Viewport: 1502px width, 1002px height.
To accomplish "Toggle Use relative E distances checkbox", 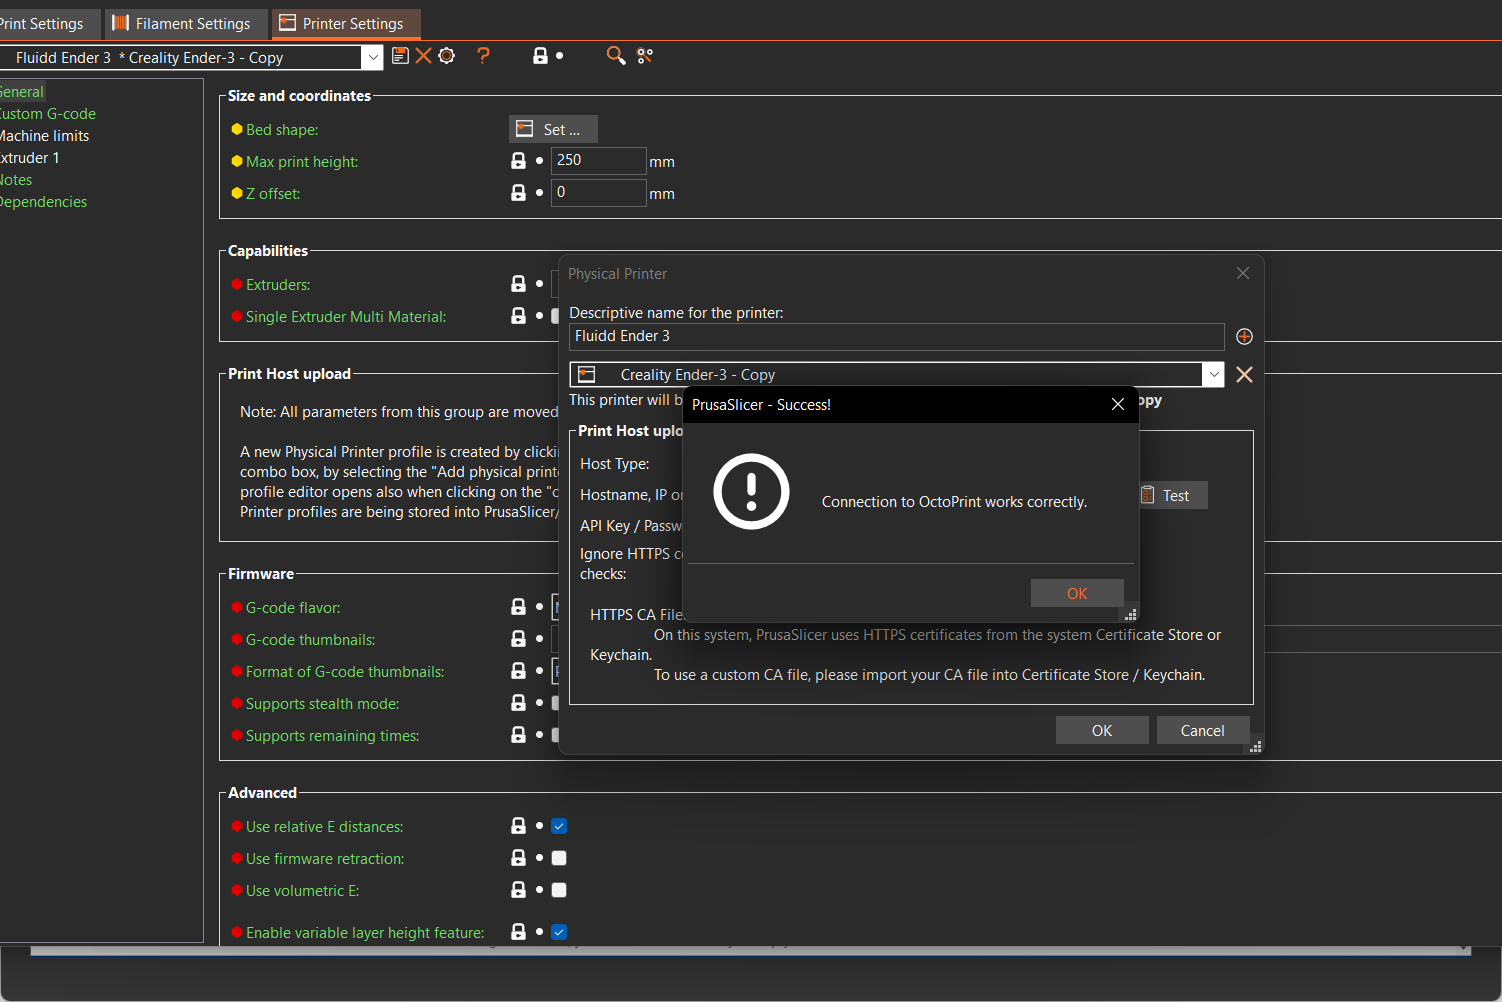I will [559, 826].
